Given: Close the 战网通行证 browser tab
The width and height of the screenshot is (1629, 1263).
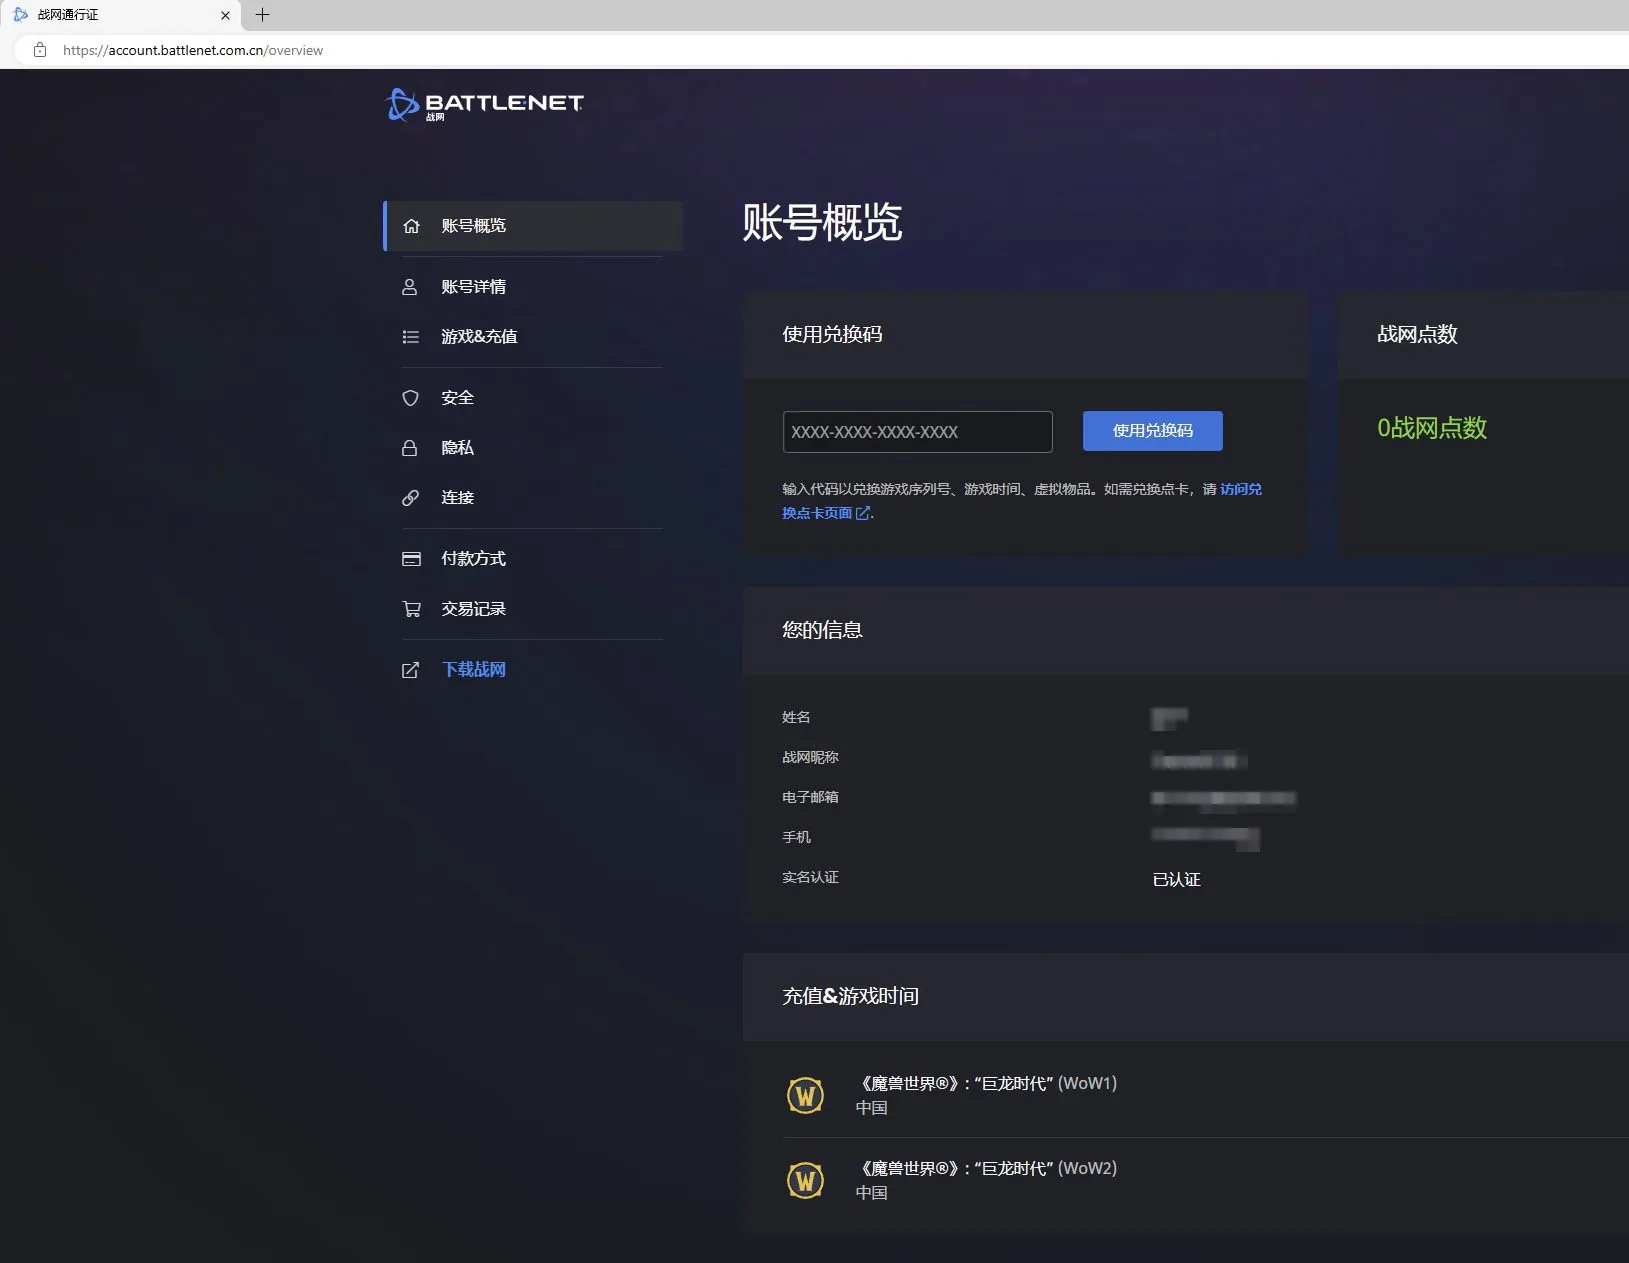Looking at the screenshot, I should (x=225, y=15).
